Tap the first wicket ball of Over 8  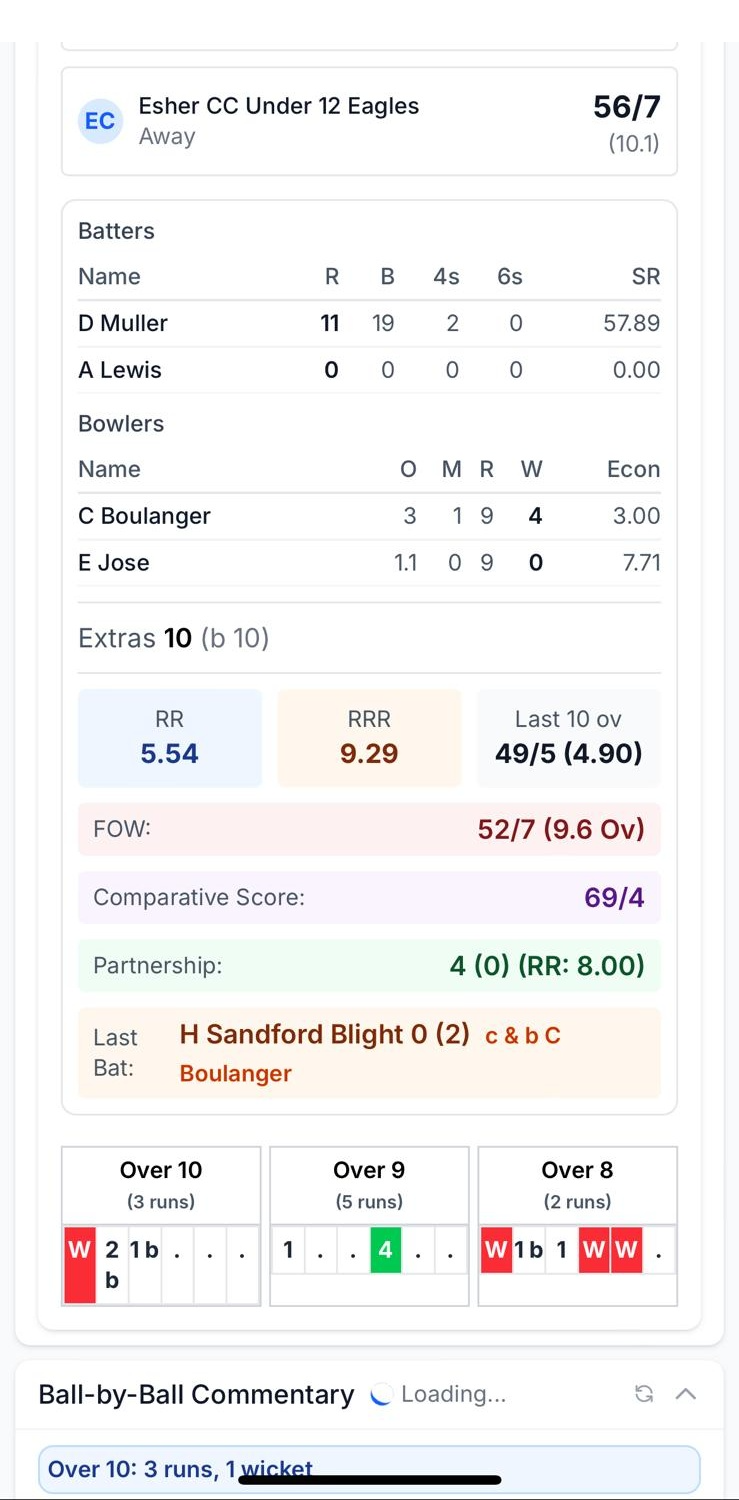point(496,1250)
